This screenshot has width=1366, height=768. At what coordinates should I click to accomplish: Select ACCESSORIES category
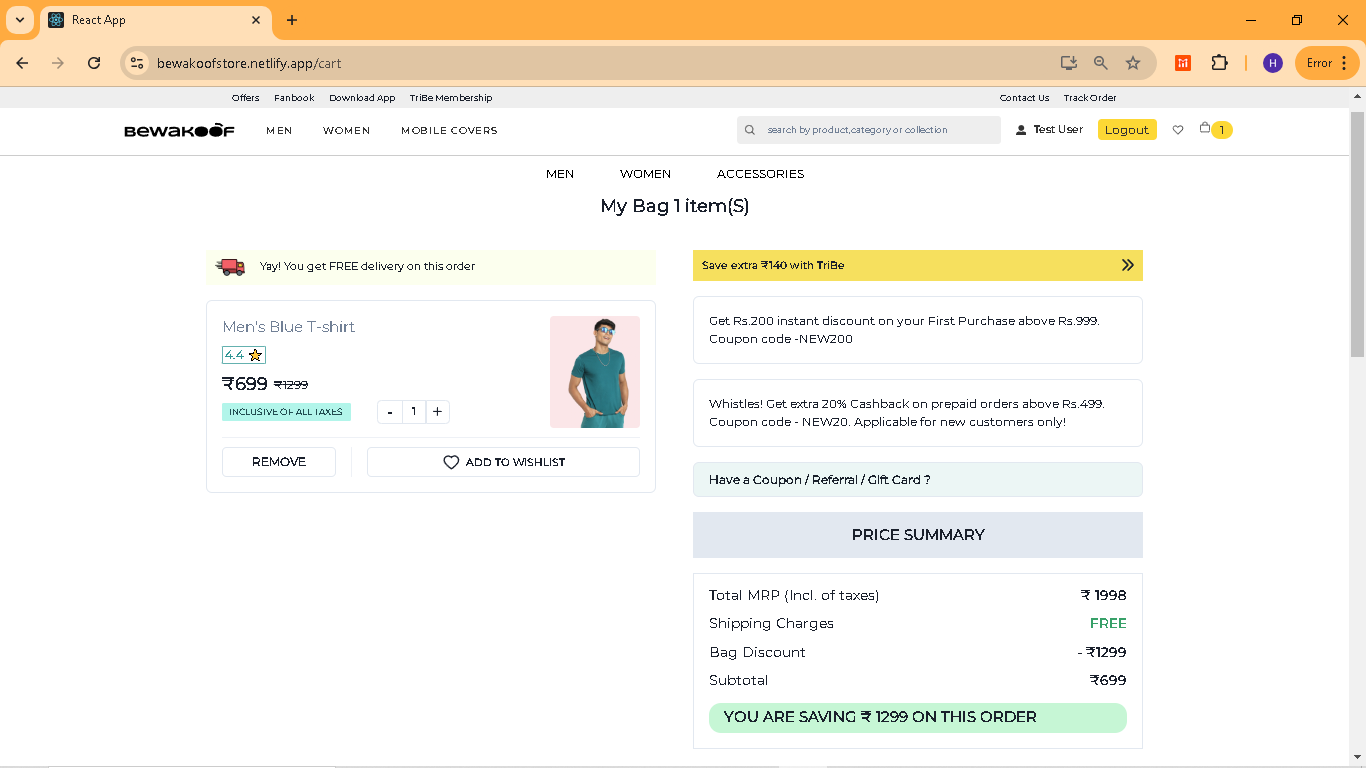(760, 174)
